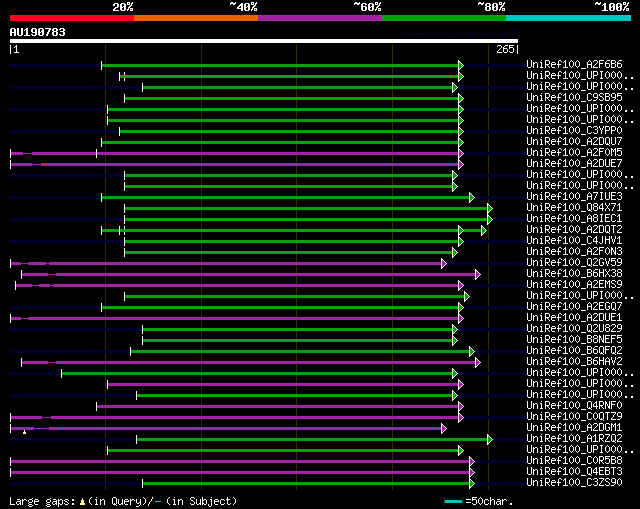Select the UniRef100_A2EGQ7 hit name

point(574,307)
